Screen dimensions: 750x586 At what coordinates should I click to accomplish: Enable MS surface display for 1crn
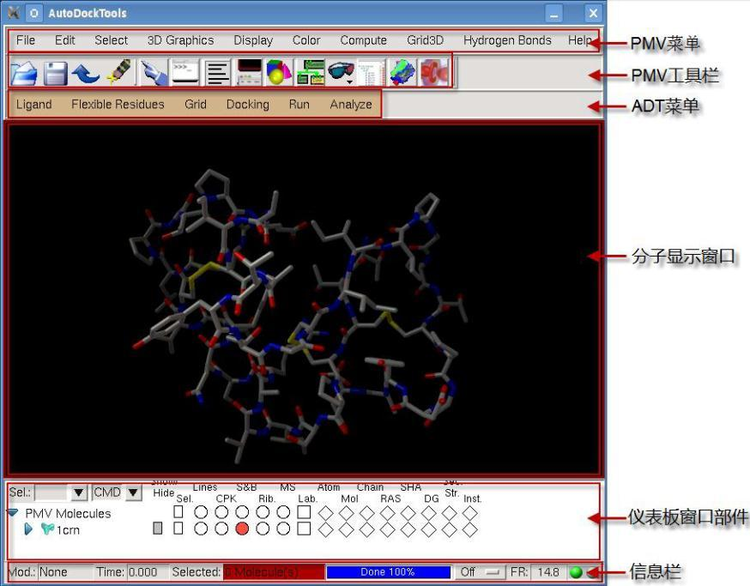click(x=283, y=529)
